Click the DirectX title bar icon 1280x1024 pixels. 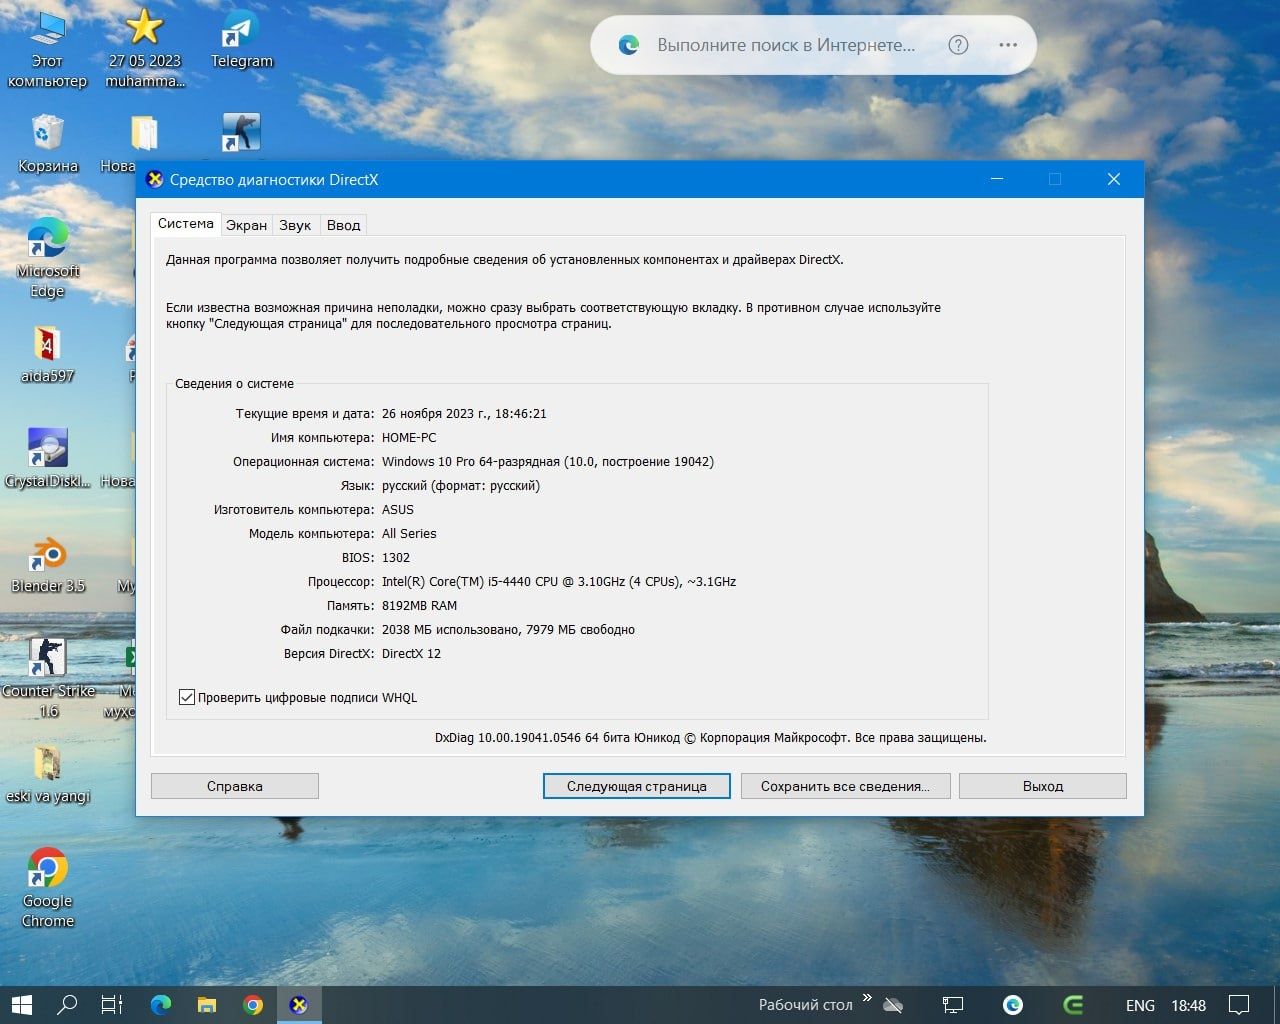[154, 180]
